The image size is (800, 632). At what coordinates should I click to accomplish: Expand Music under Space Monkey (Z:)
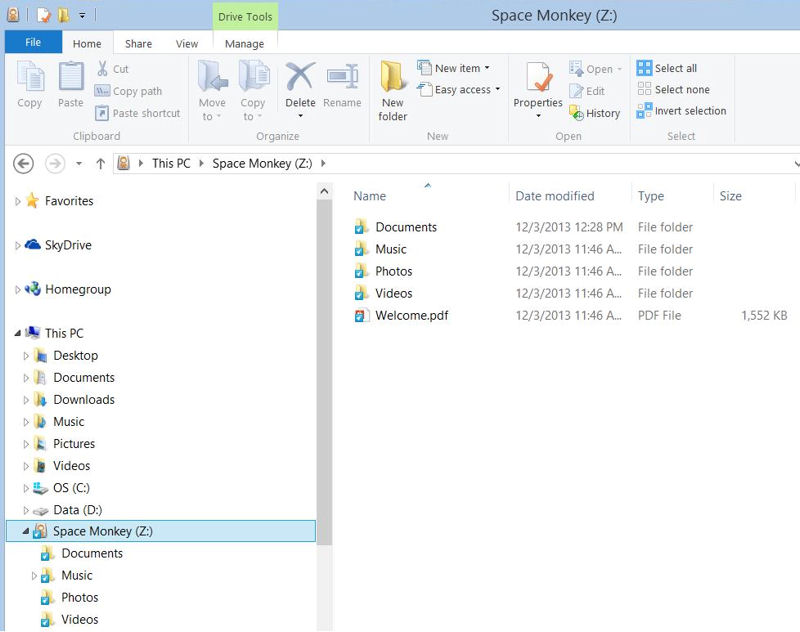[x=34, y=576]
